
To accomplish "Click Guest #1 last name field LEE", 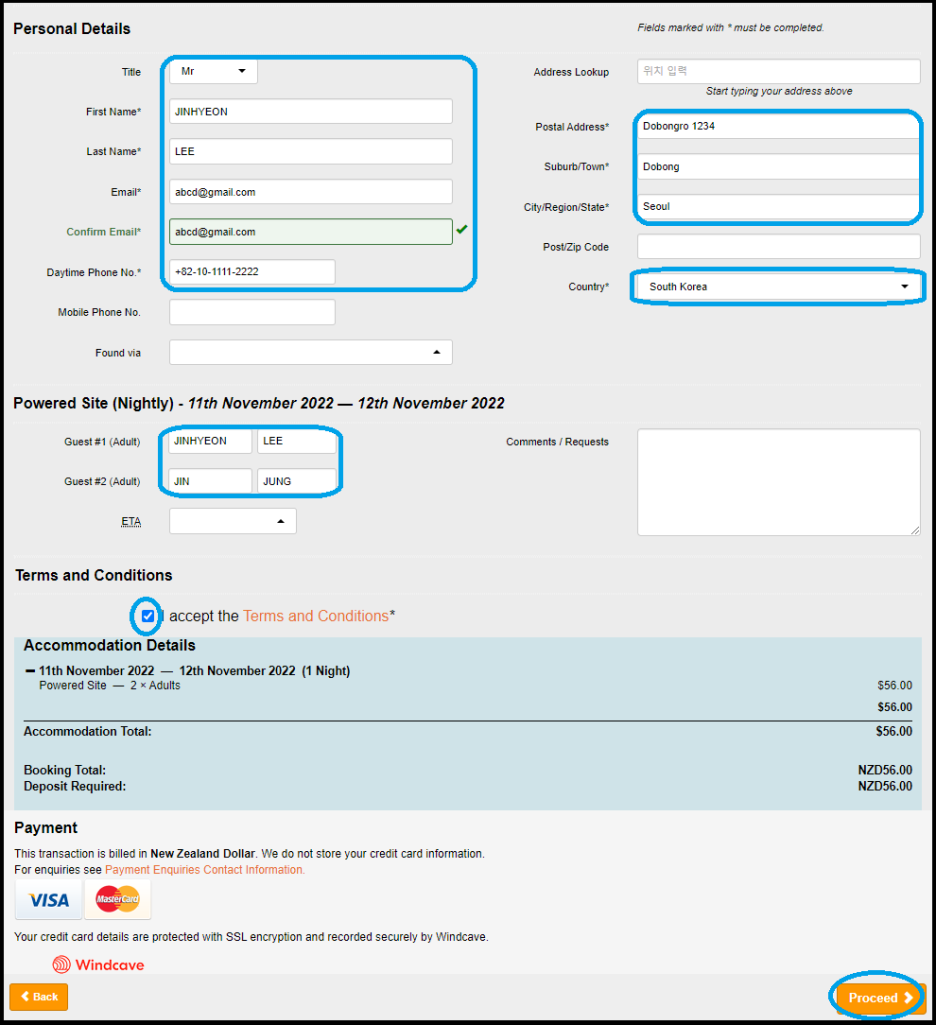I will coord(297,441).
